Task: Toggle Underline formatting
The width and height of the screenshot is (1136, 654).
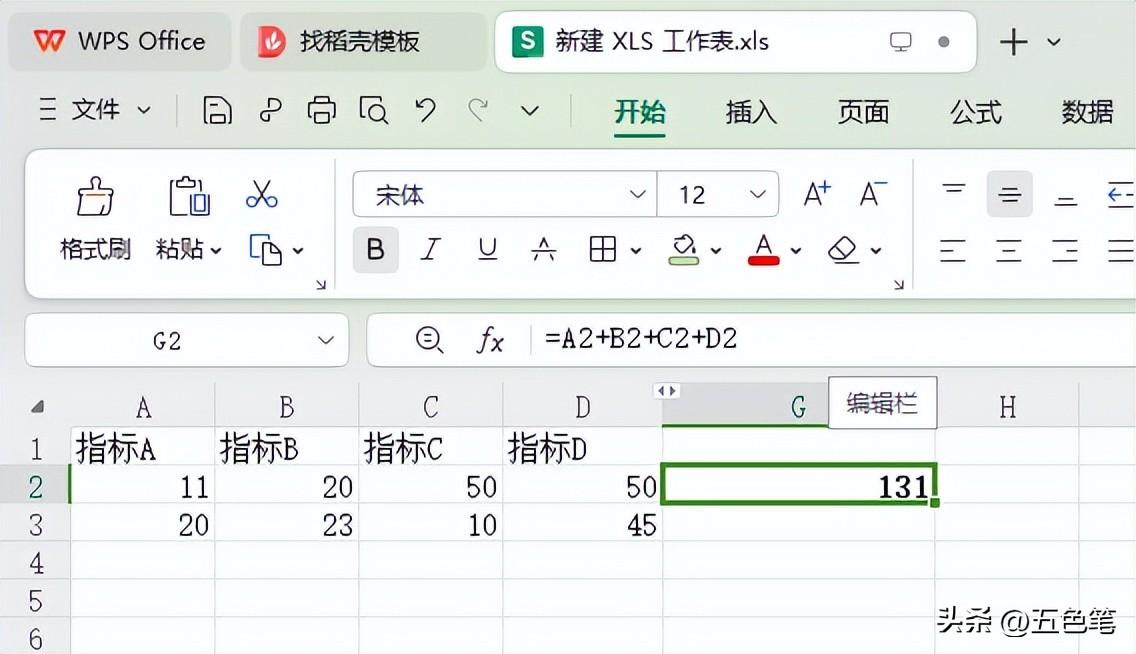Action: click(x=488, y=250)
